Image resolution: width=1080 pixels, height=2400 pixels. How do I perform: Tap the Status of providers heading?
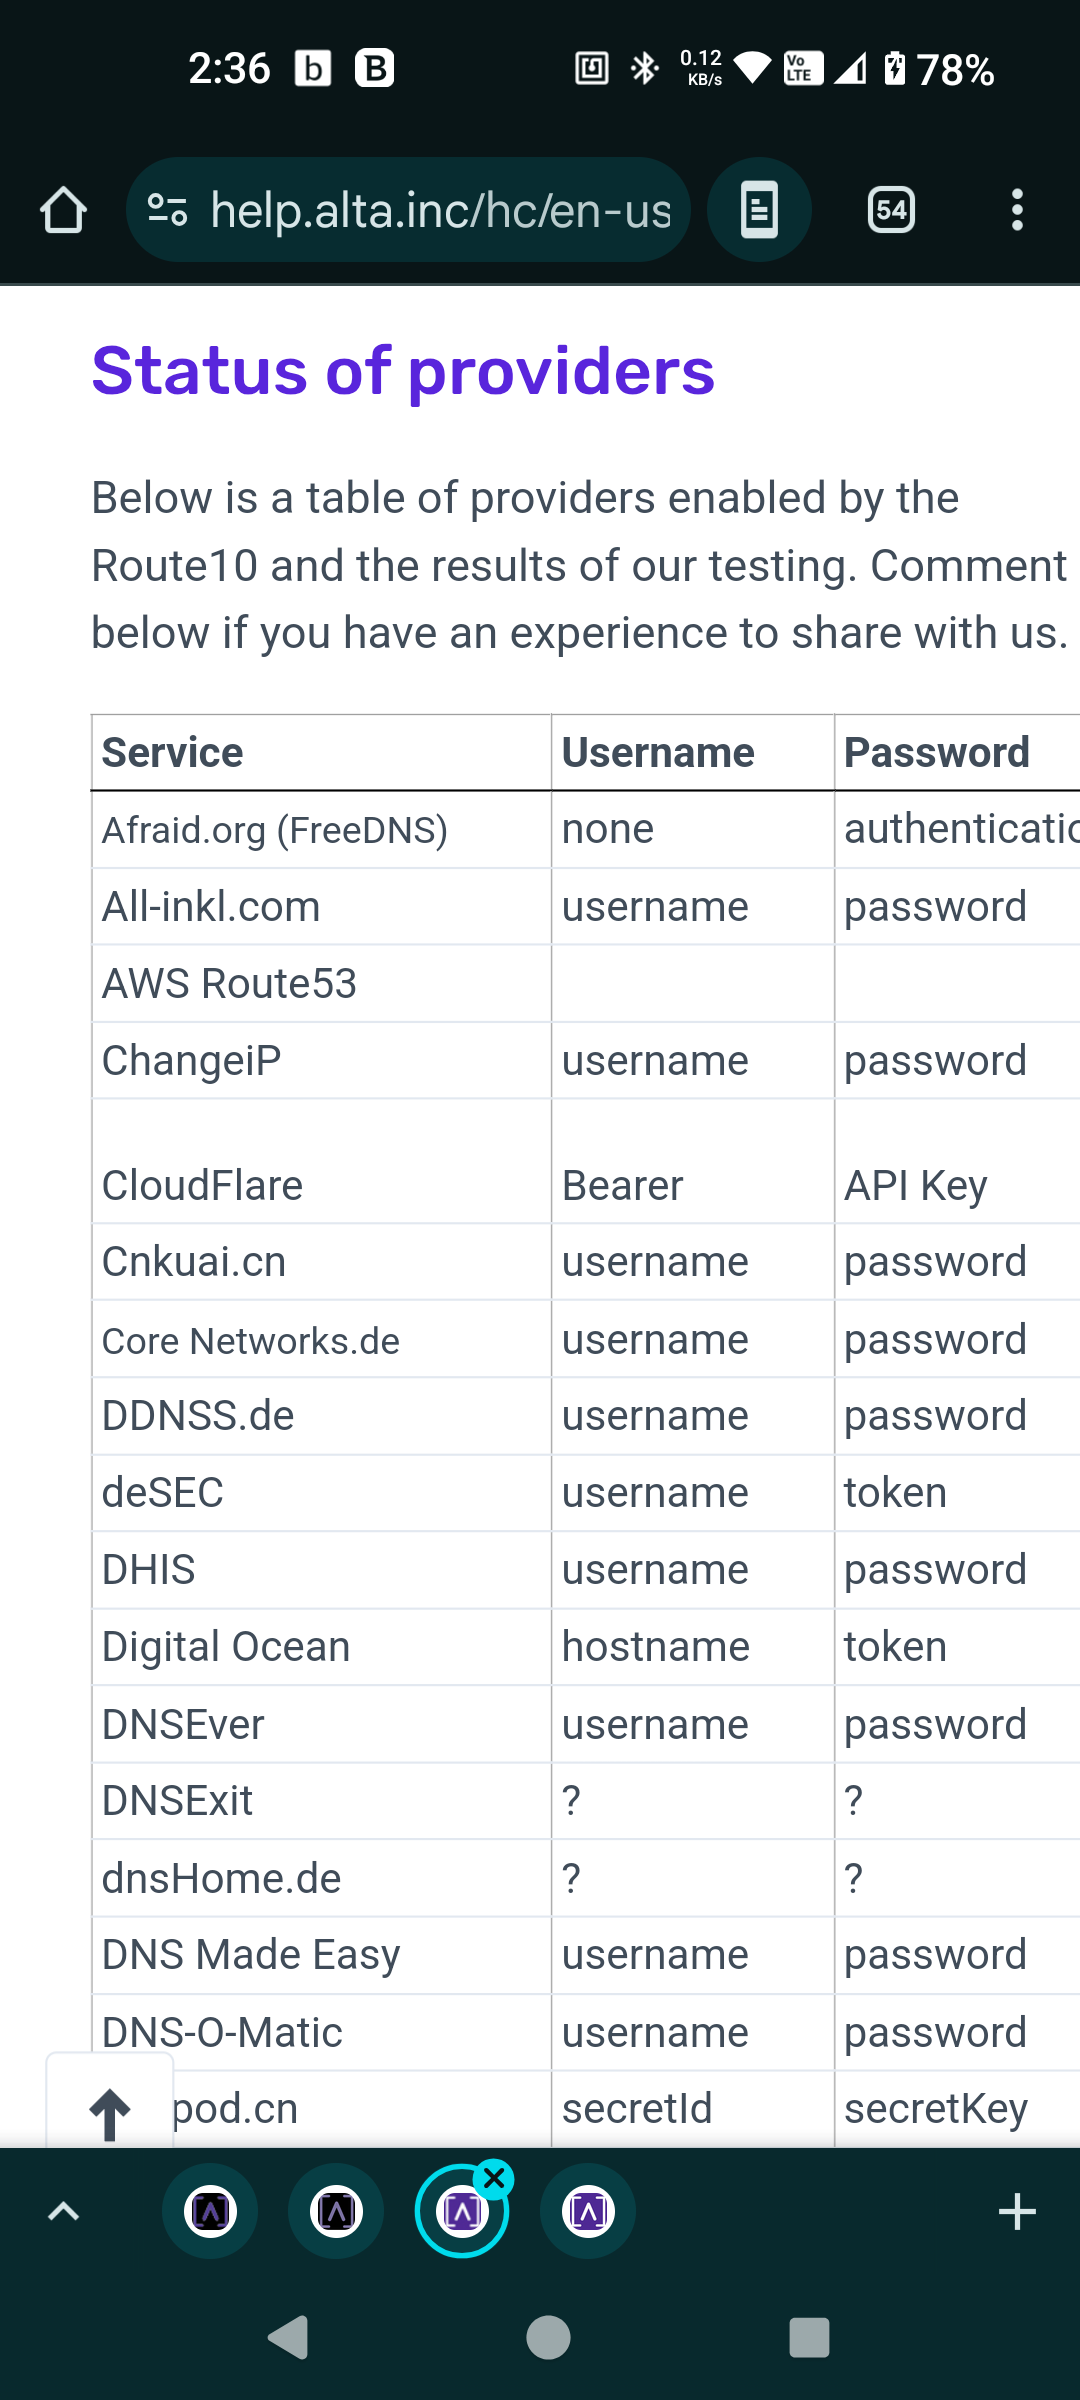(403, 371)
